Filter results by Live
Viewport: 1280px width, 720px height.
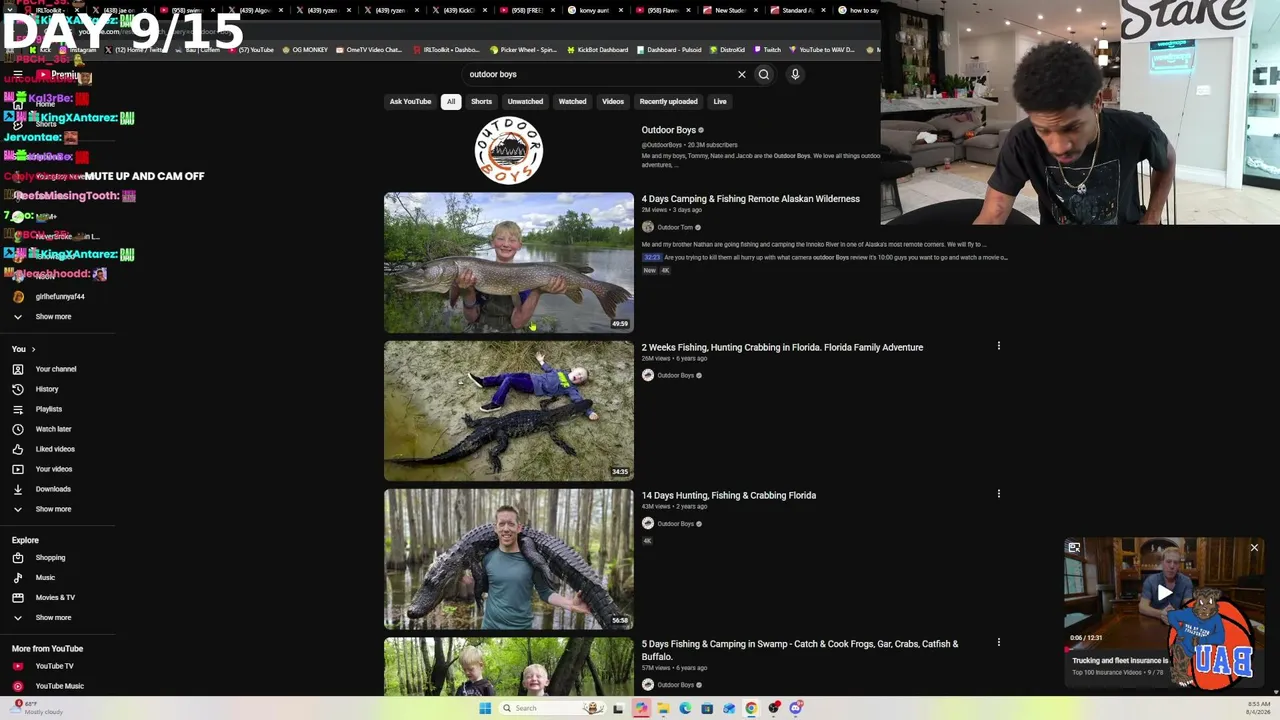point(720,101)
